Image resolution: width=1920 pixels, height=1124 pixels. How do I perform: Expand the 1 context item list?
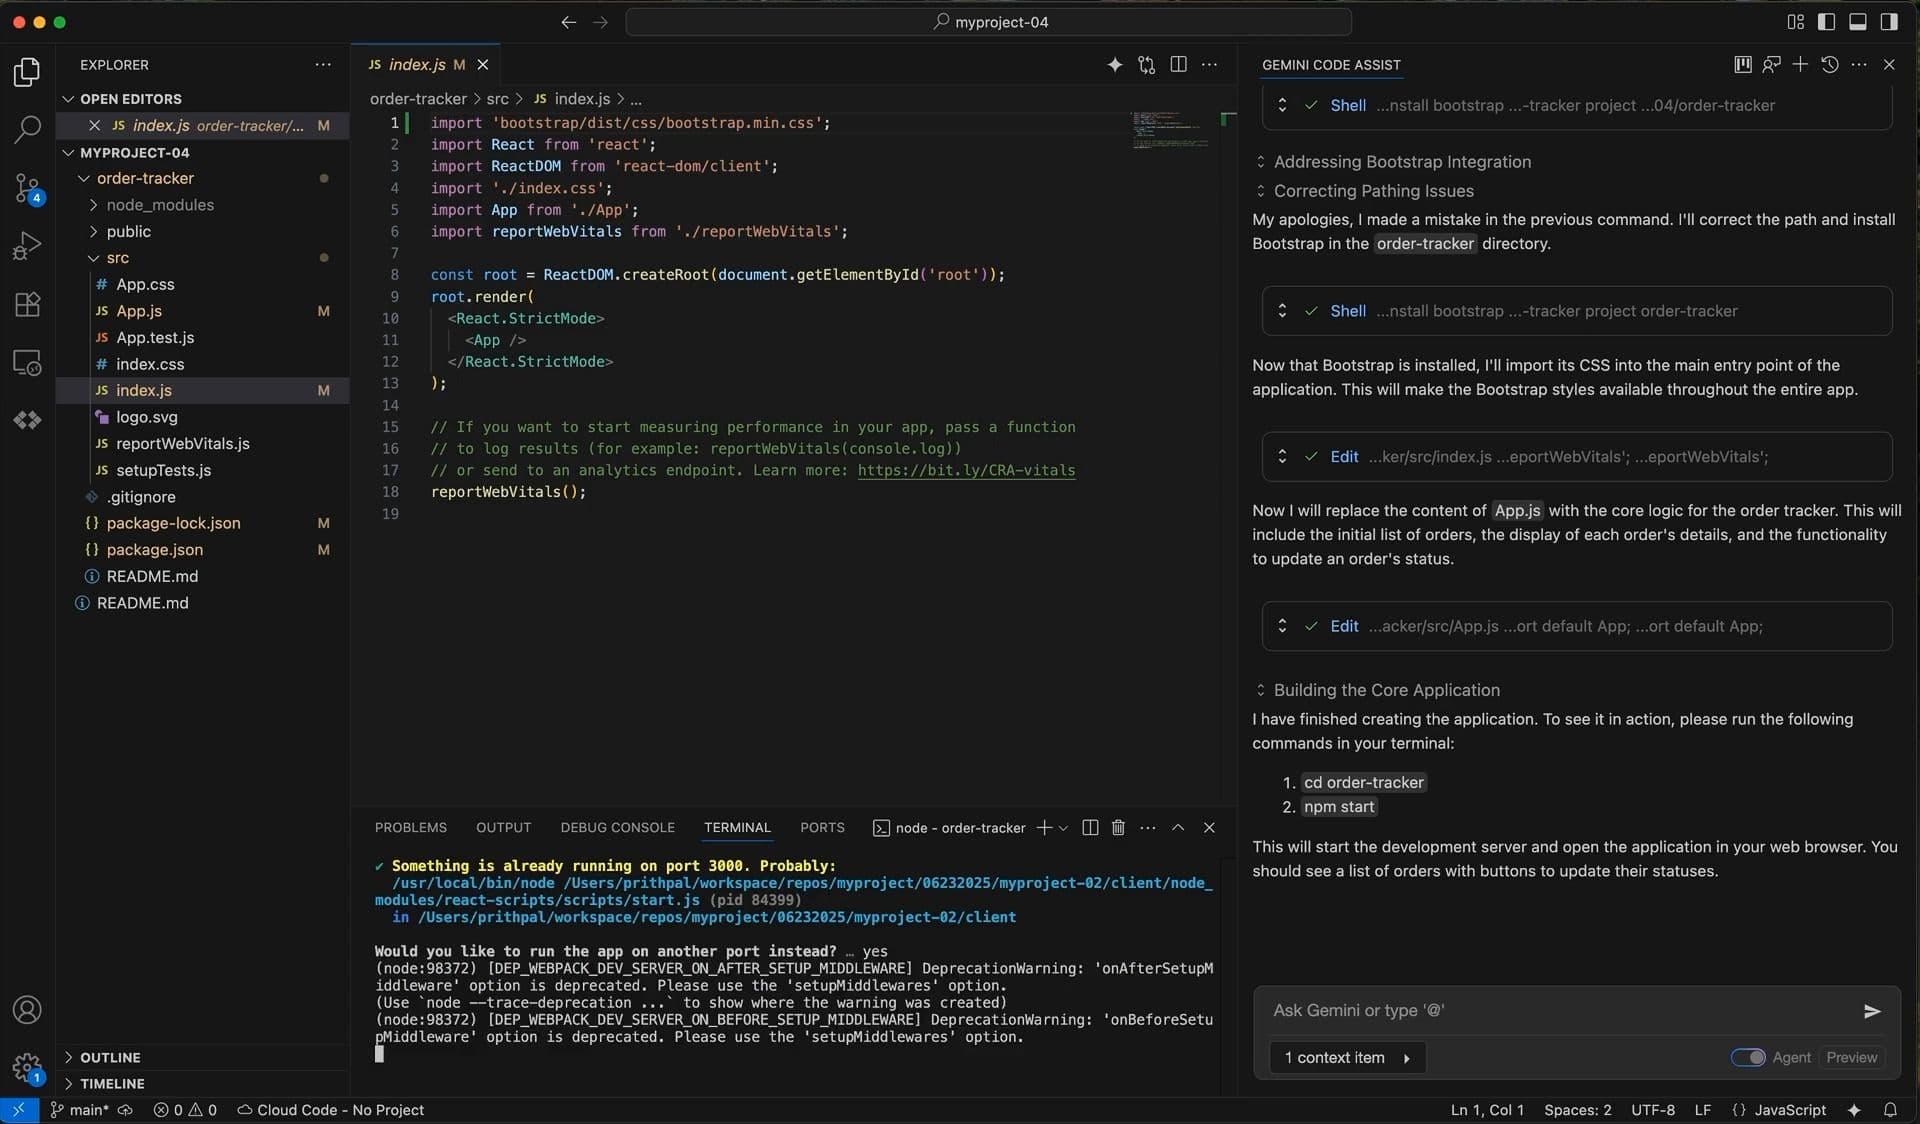click(x=1347, y=1058)
